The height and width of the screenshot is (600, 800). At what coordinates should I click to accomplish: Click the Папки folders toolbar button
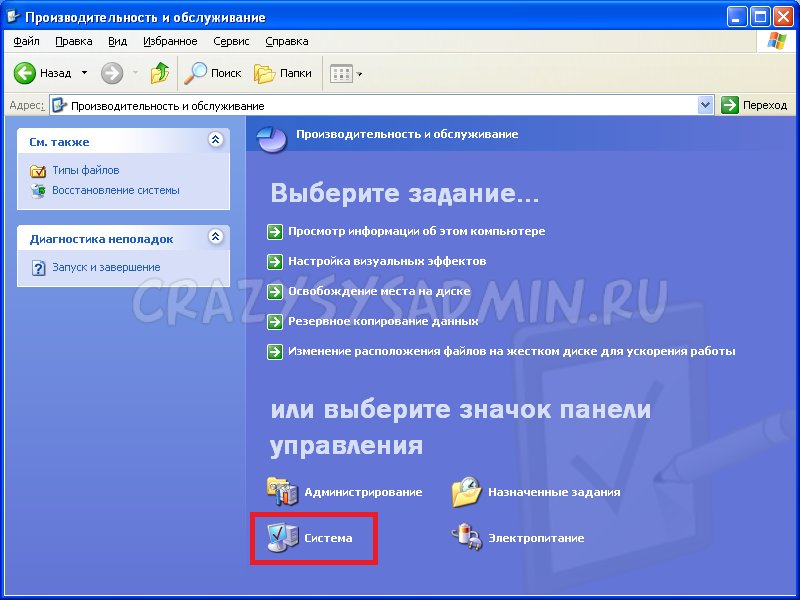pyautogui.click(x=283, y=73)
